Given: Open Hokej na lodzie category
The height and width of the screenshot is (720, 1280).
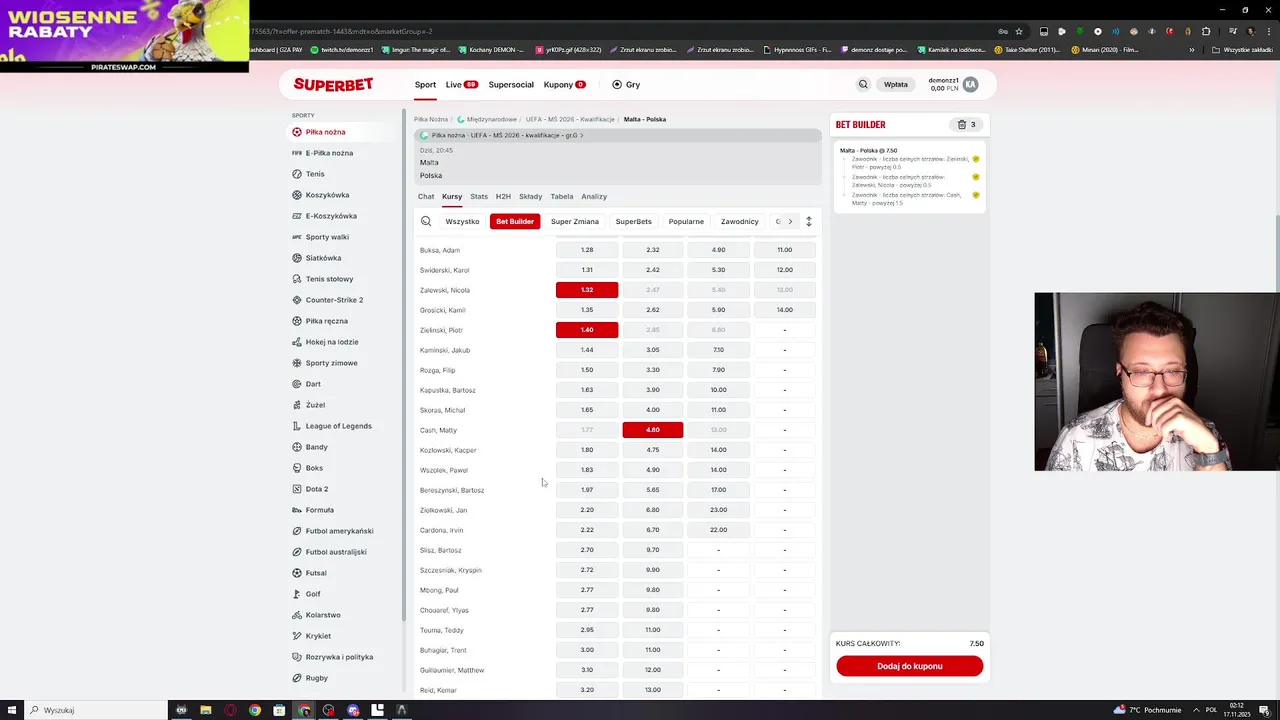Looking at the screenshot, I should pos(325,342).
